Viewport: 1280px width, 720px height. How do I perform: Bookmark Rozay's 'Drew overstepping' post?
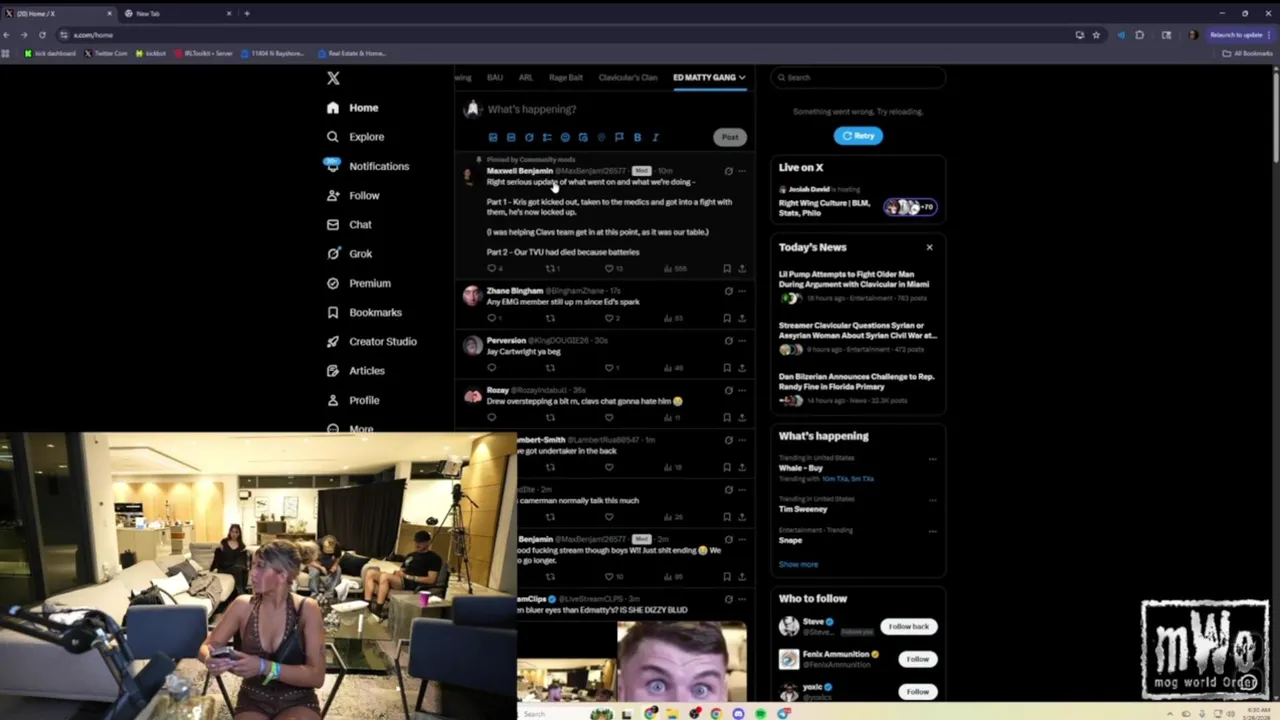[727, 417]
